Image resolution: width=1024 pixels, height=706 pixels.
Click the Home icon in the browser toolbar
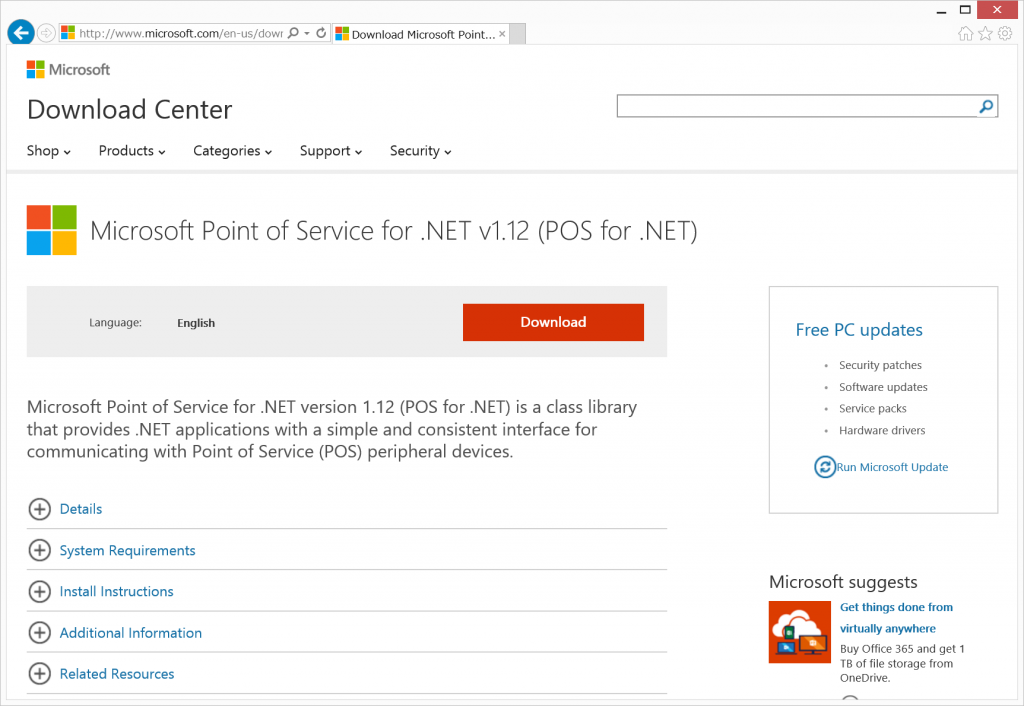pos(965,33)
